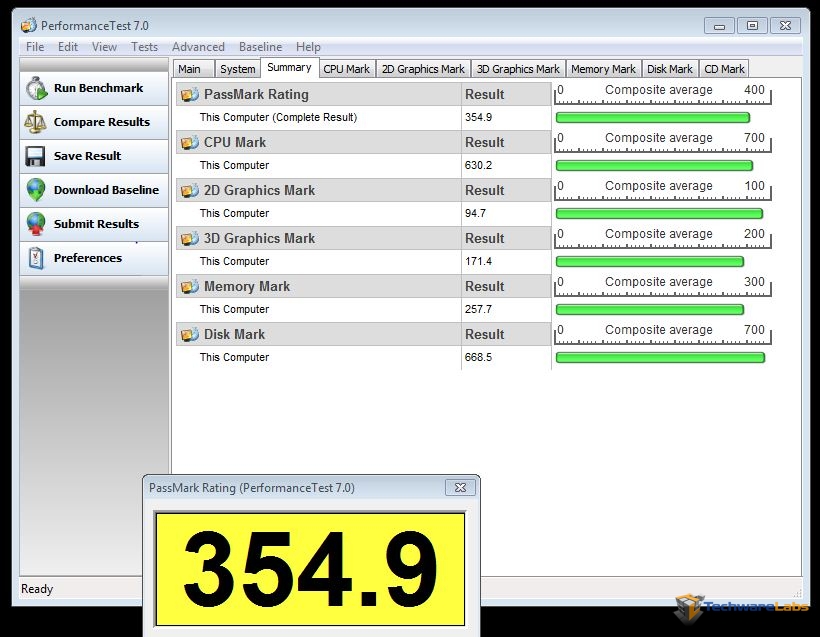Switch to the CPU Mark tab
Viewport: 820px width, 637px height.
(x=346, y=69)
